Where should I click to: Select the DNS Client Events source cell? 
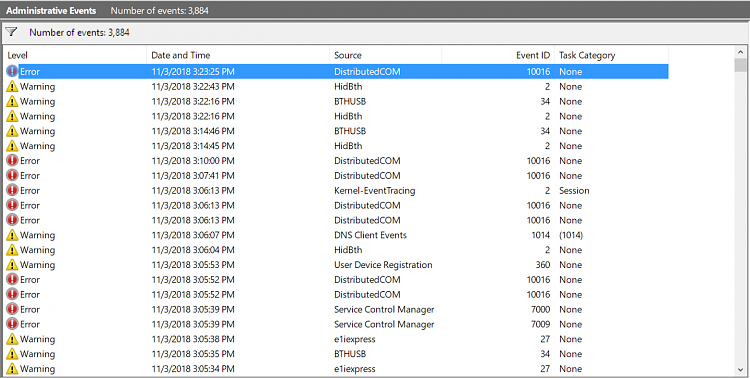click(x=370, y=235)
